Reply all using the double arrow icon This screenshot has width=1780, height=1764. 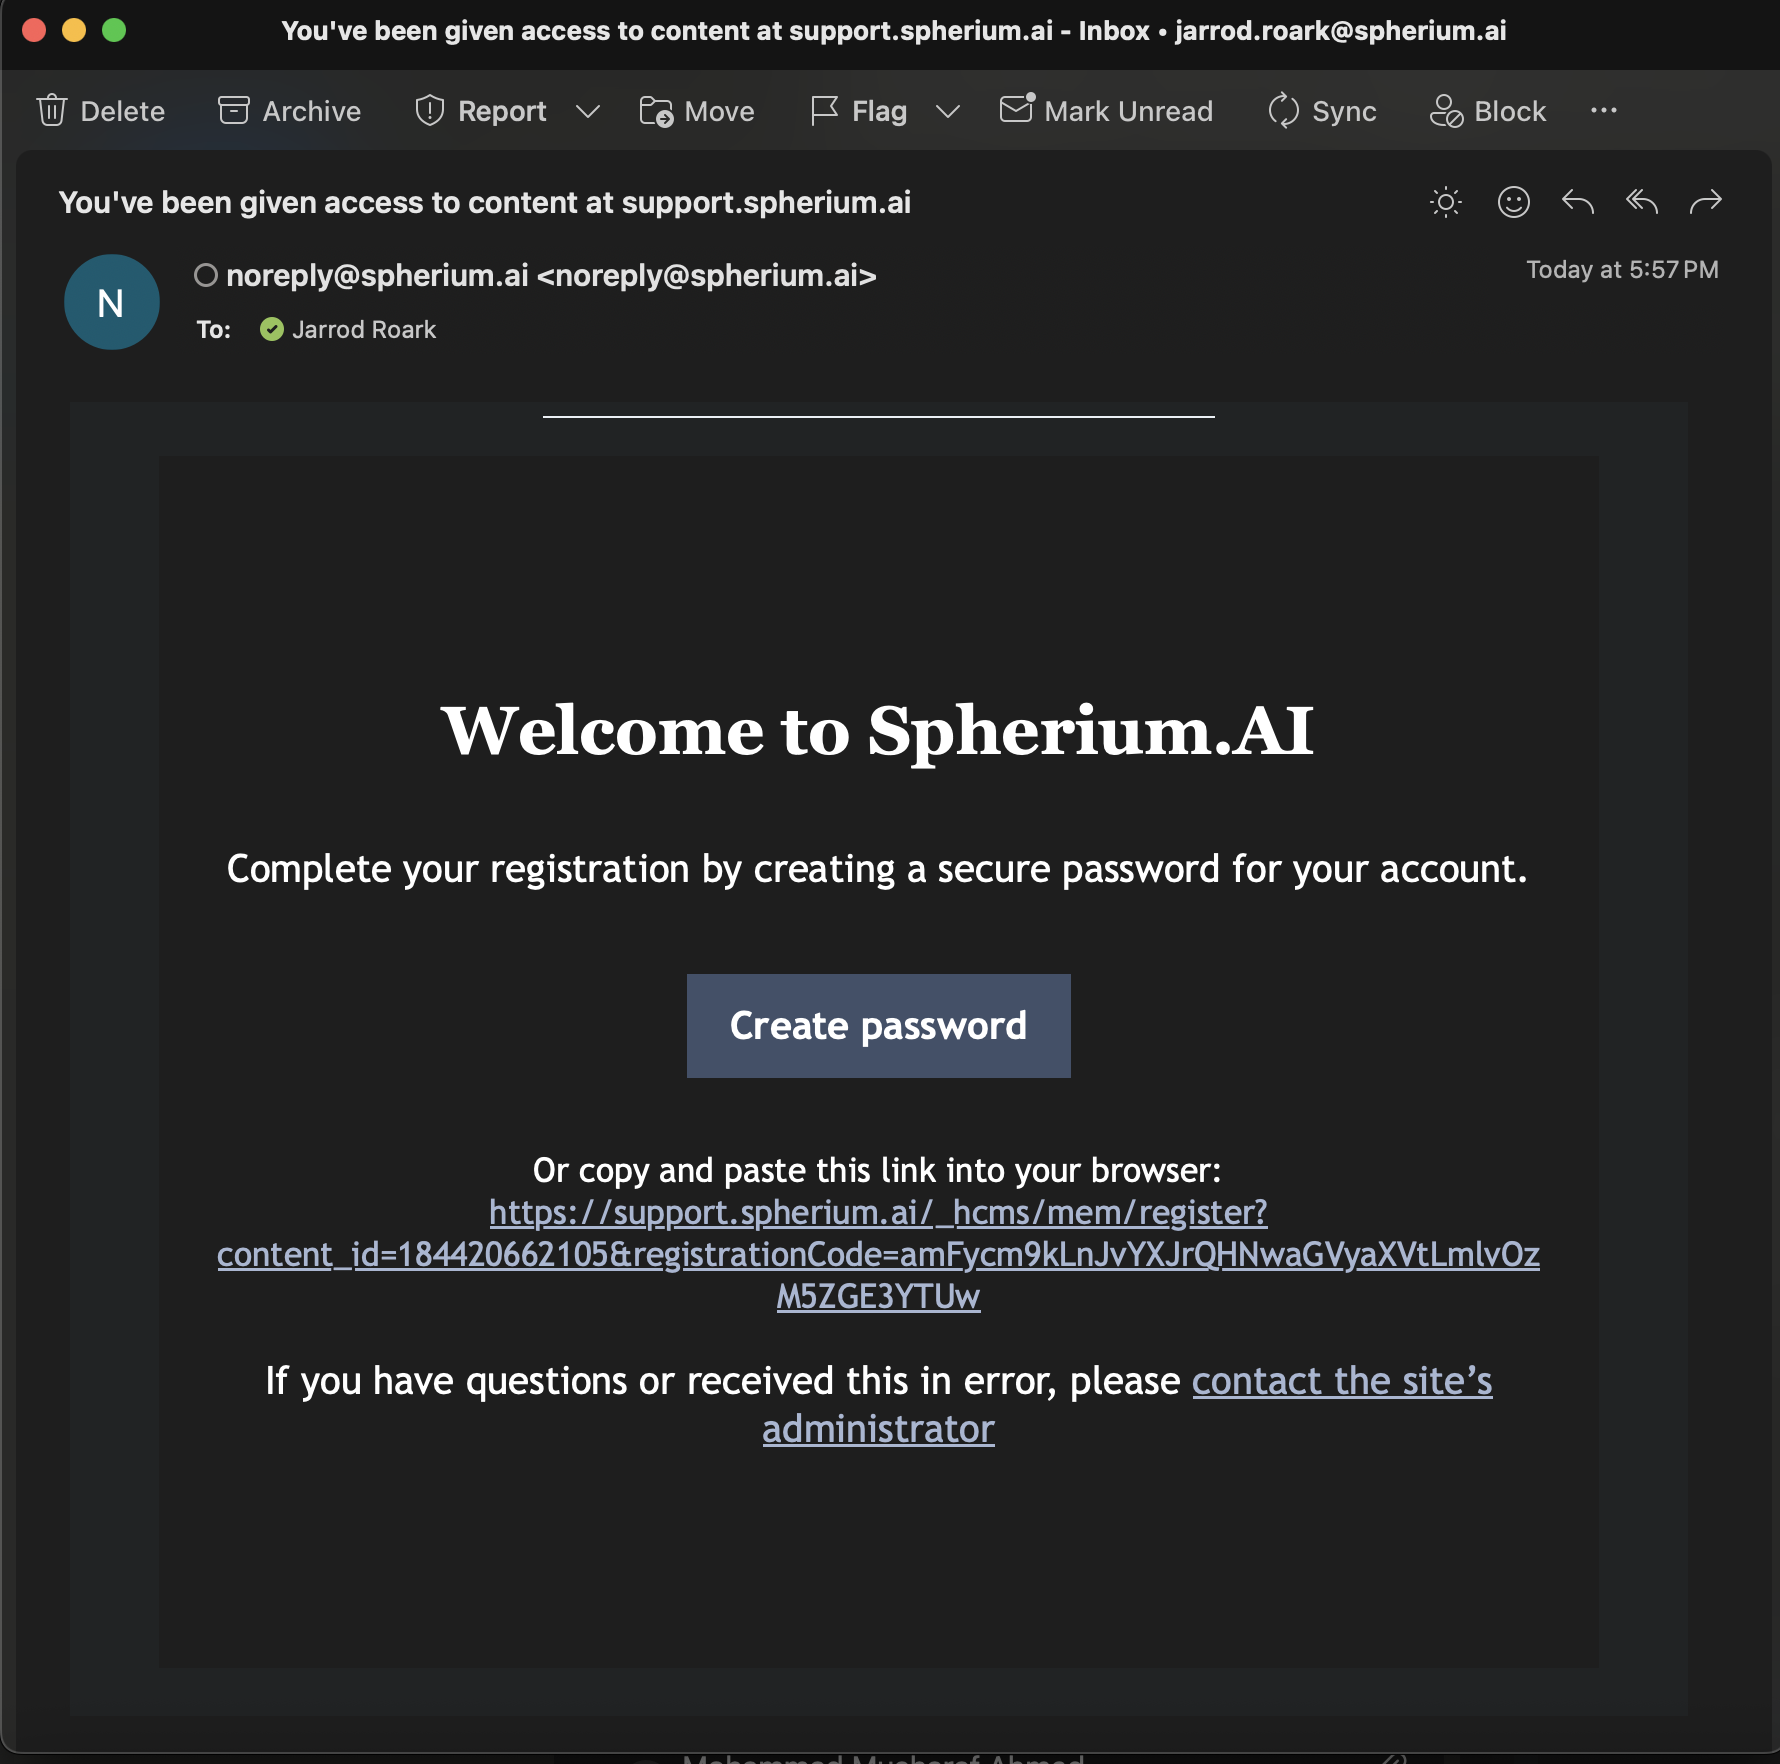pos(1641,202)
